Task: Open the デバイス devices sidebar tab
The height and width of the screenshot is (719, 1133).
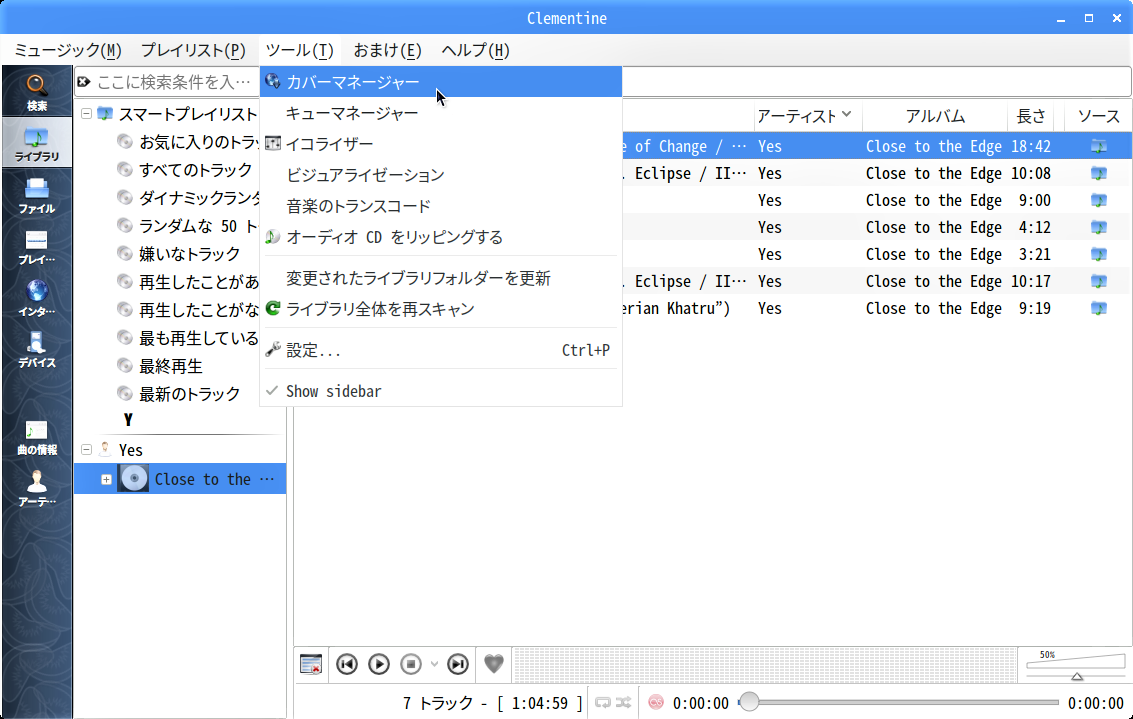Action: pos(37,350)
